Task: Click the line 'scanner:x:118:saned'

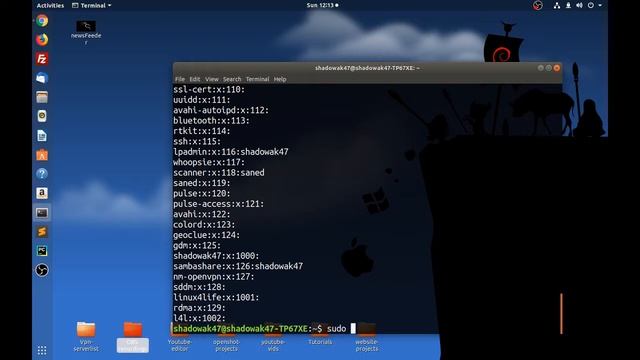Action: 218,173
